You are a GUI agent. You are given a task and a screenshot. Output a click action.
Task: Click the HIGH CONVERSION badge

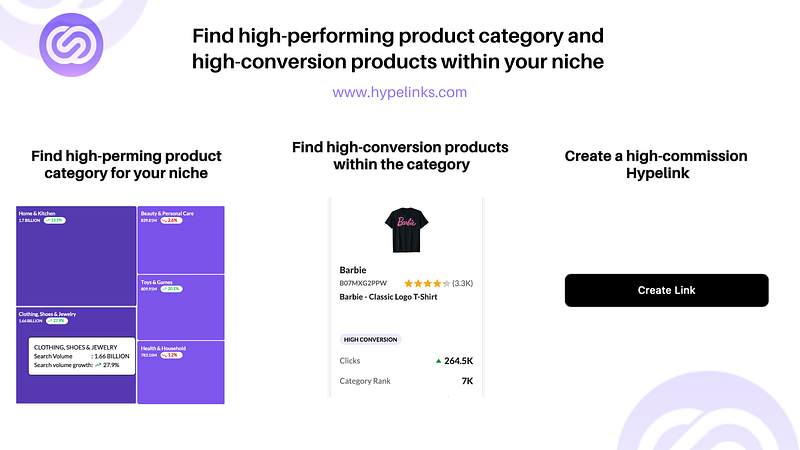coord(371,339)
